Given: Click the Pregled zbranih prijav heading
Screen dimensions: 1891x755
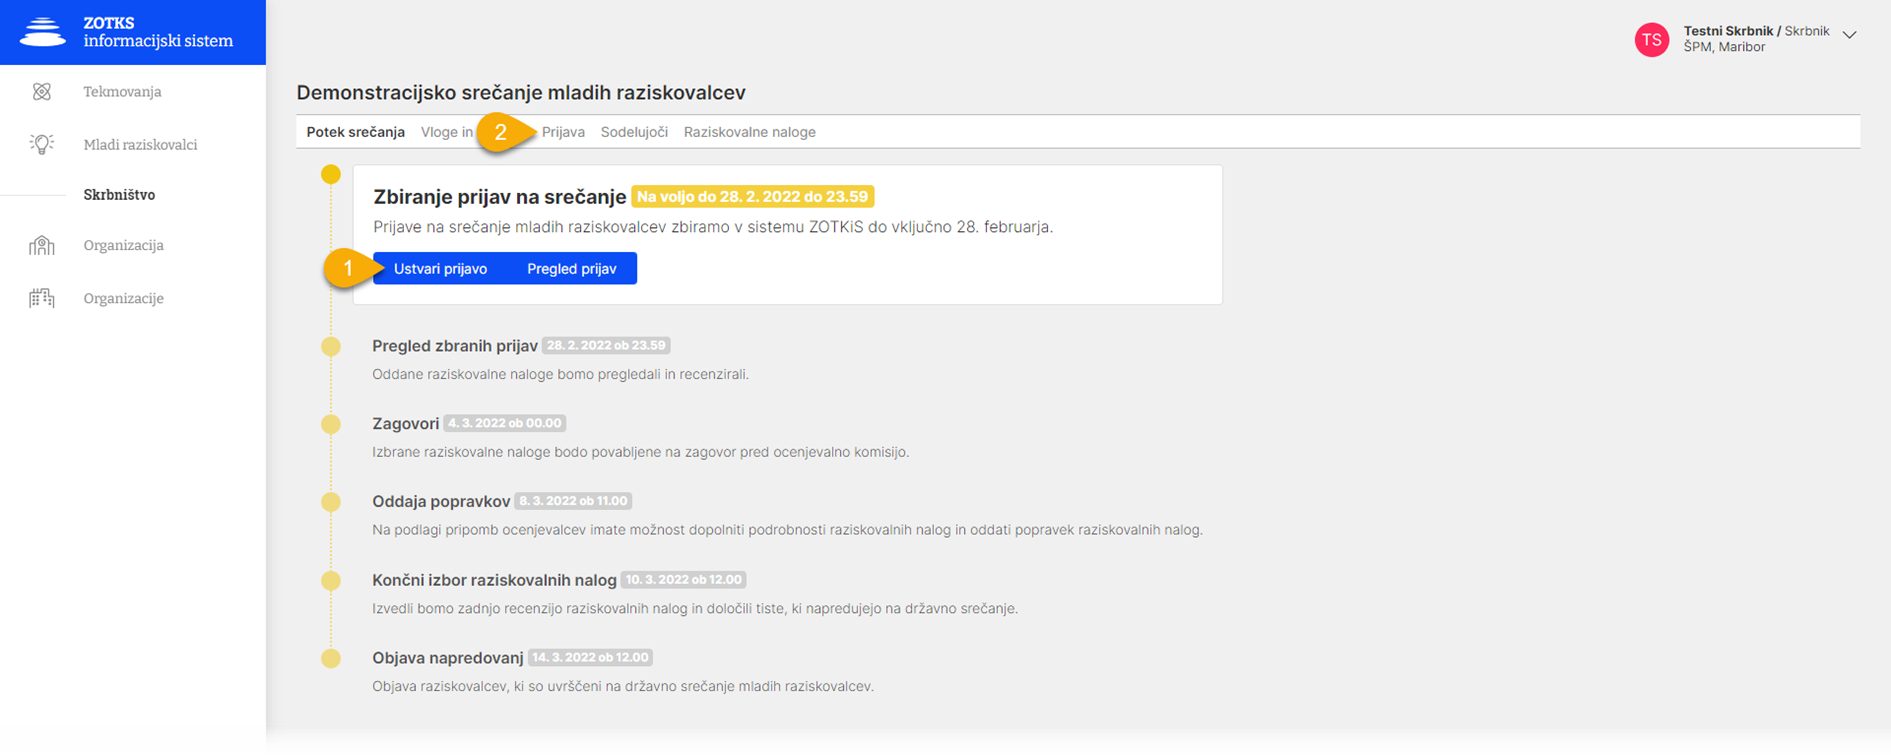Looking at the screenshot, I should pyautogui.click(x=455, y=346).
